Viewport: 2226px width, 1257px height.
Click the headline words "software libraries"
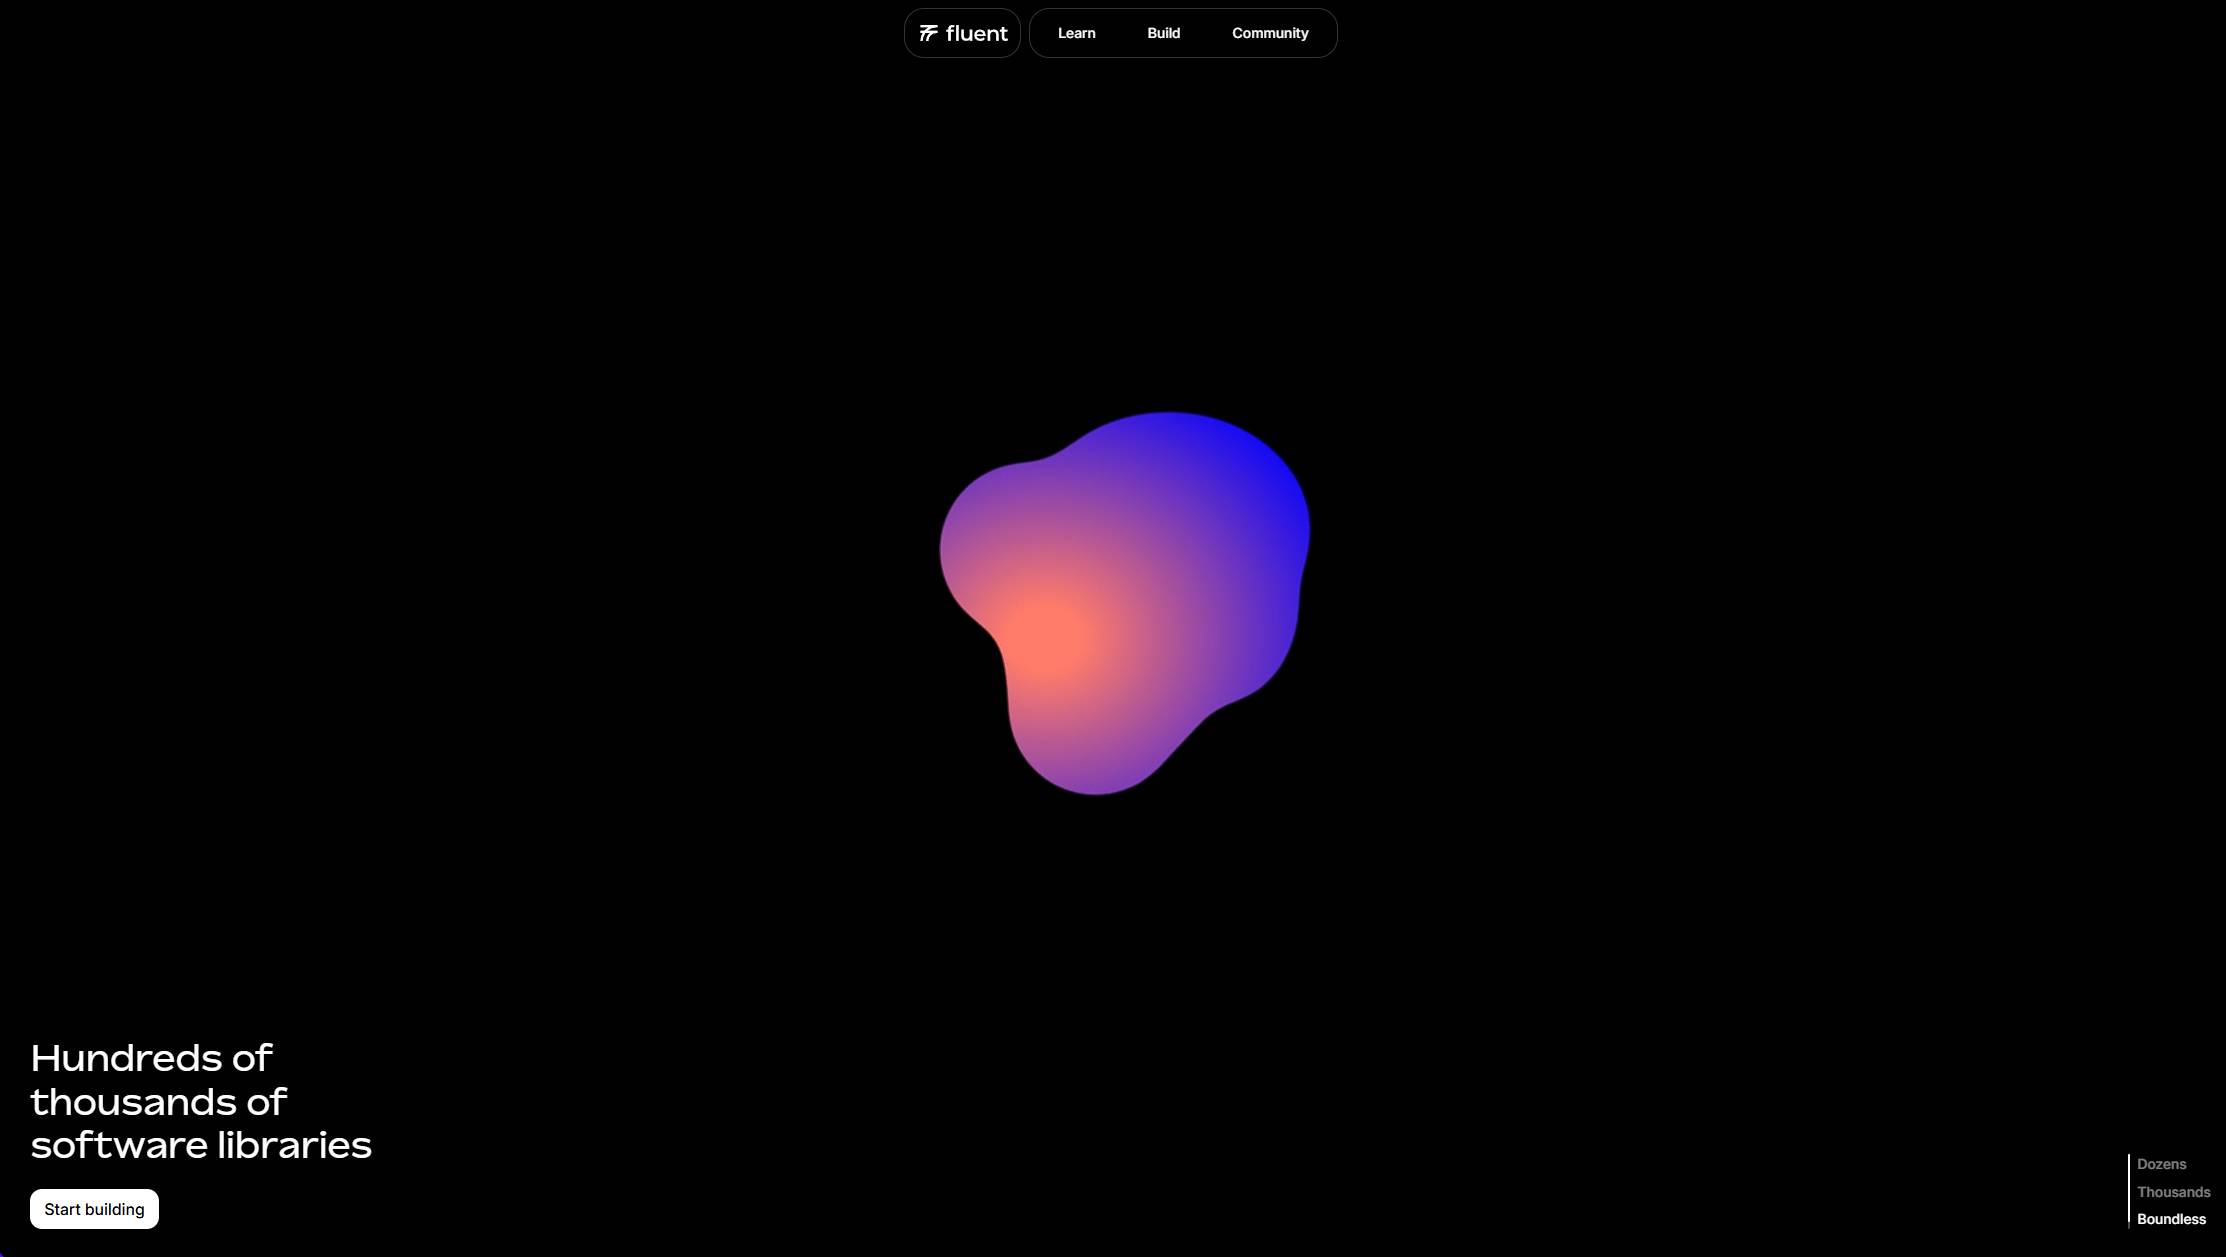click(201, 1145)
